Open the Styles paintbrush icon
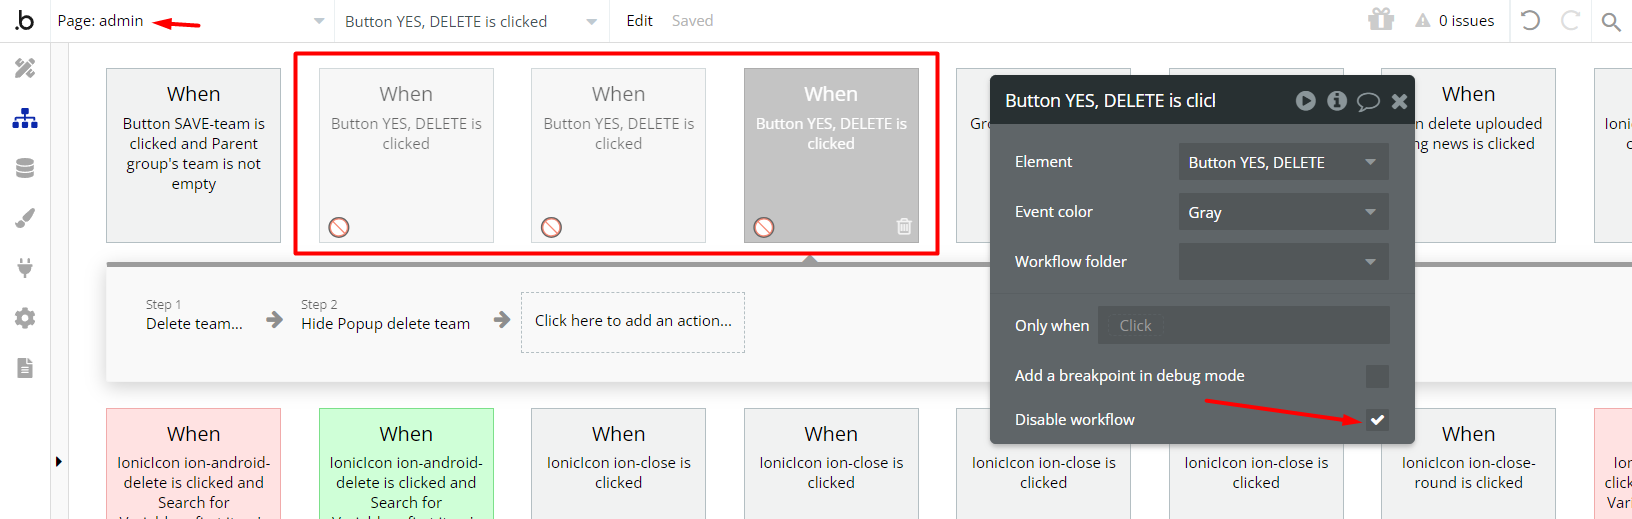This screenshot has width=1632, height=519. tap(25, 218)
